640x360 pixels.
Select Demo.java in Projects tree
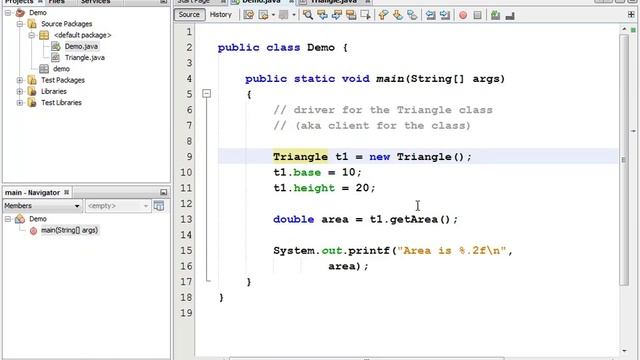click(81, 47)
